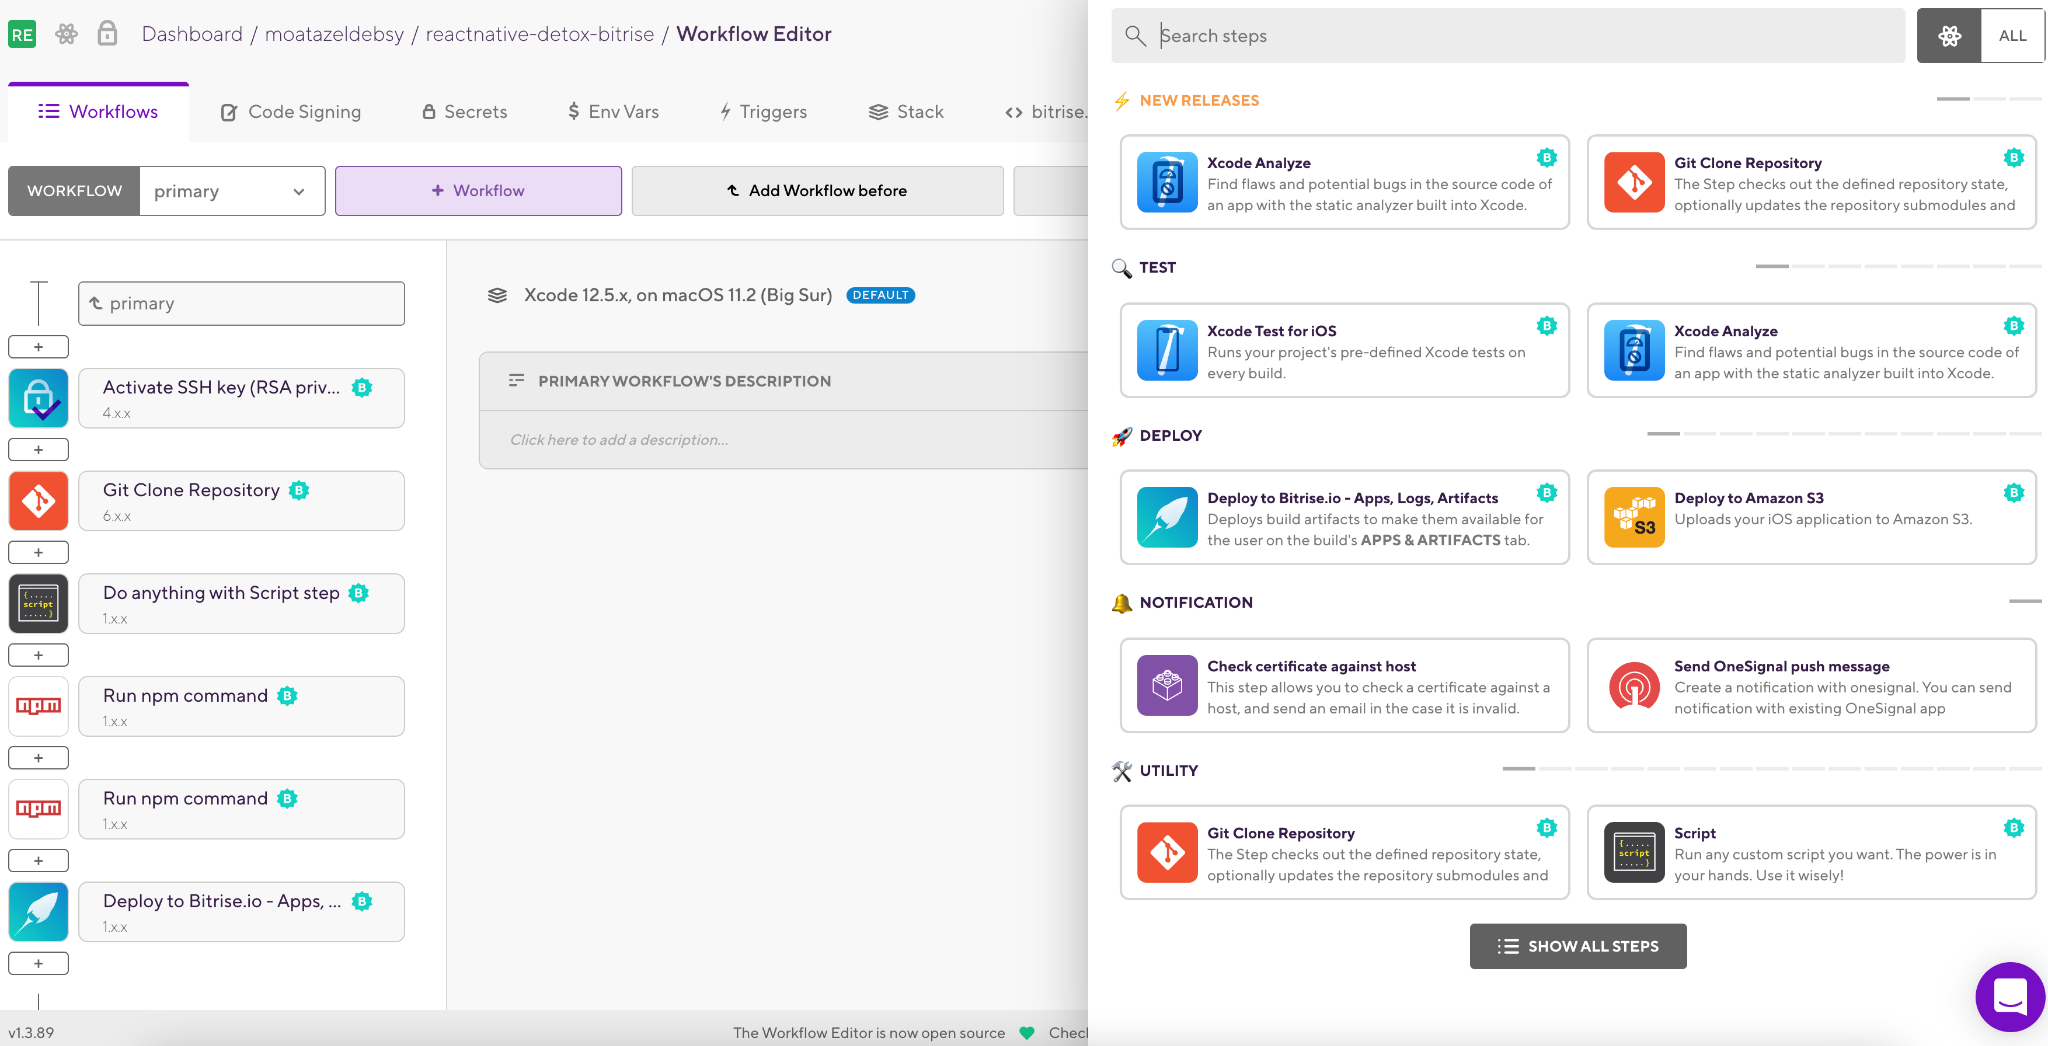Click the primary workflow name box
This screenshot has width=2048, height=1046.
[x=241, y=303]
